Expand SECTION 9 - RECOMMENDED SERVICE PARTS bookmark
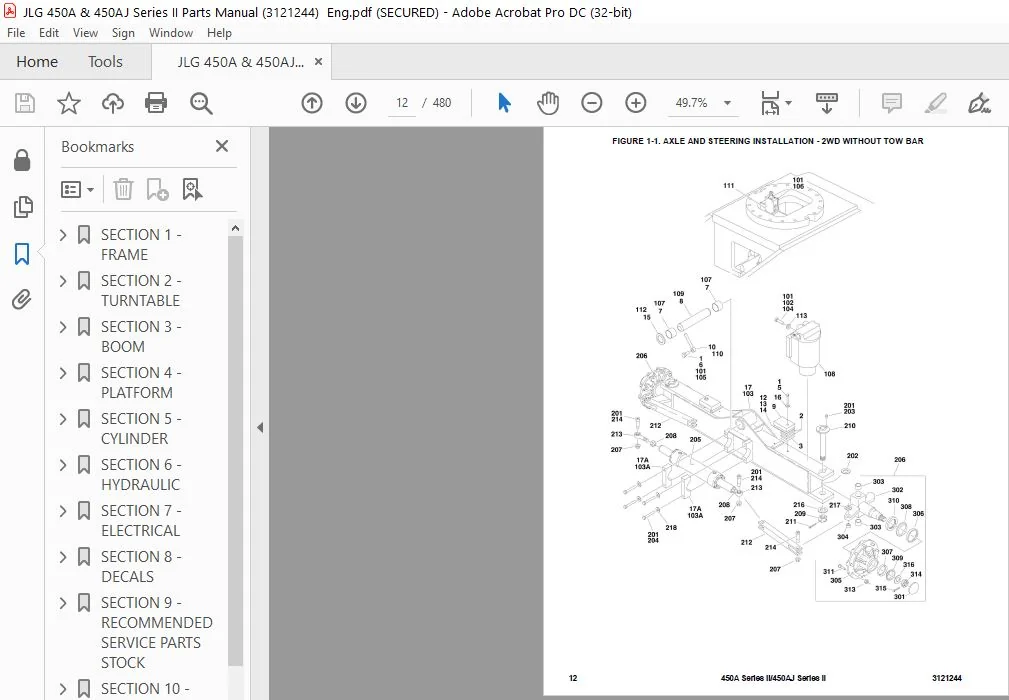 tap(63, 603)
